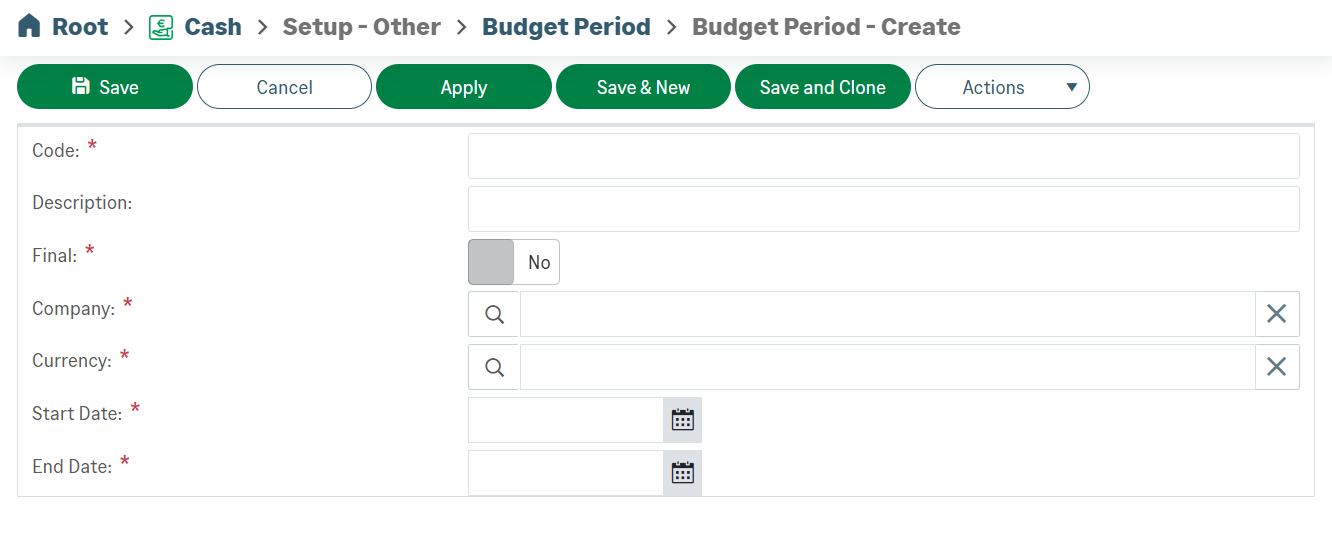
Task: Open Company lookup search icon
Action: coord(494,314)
